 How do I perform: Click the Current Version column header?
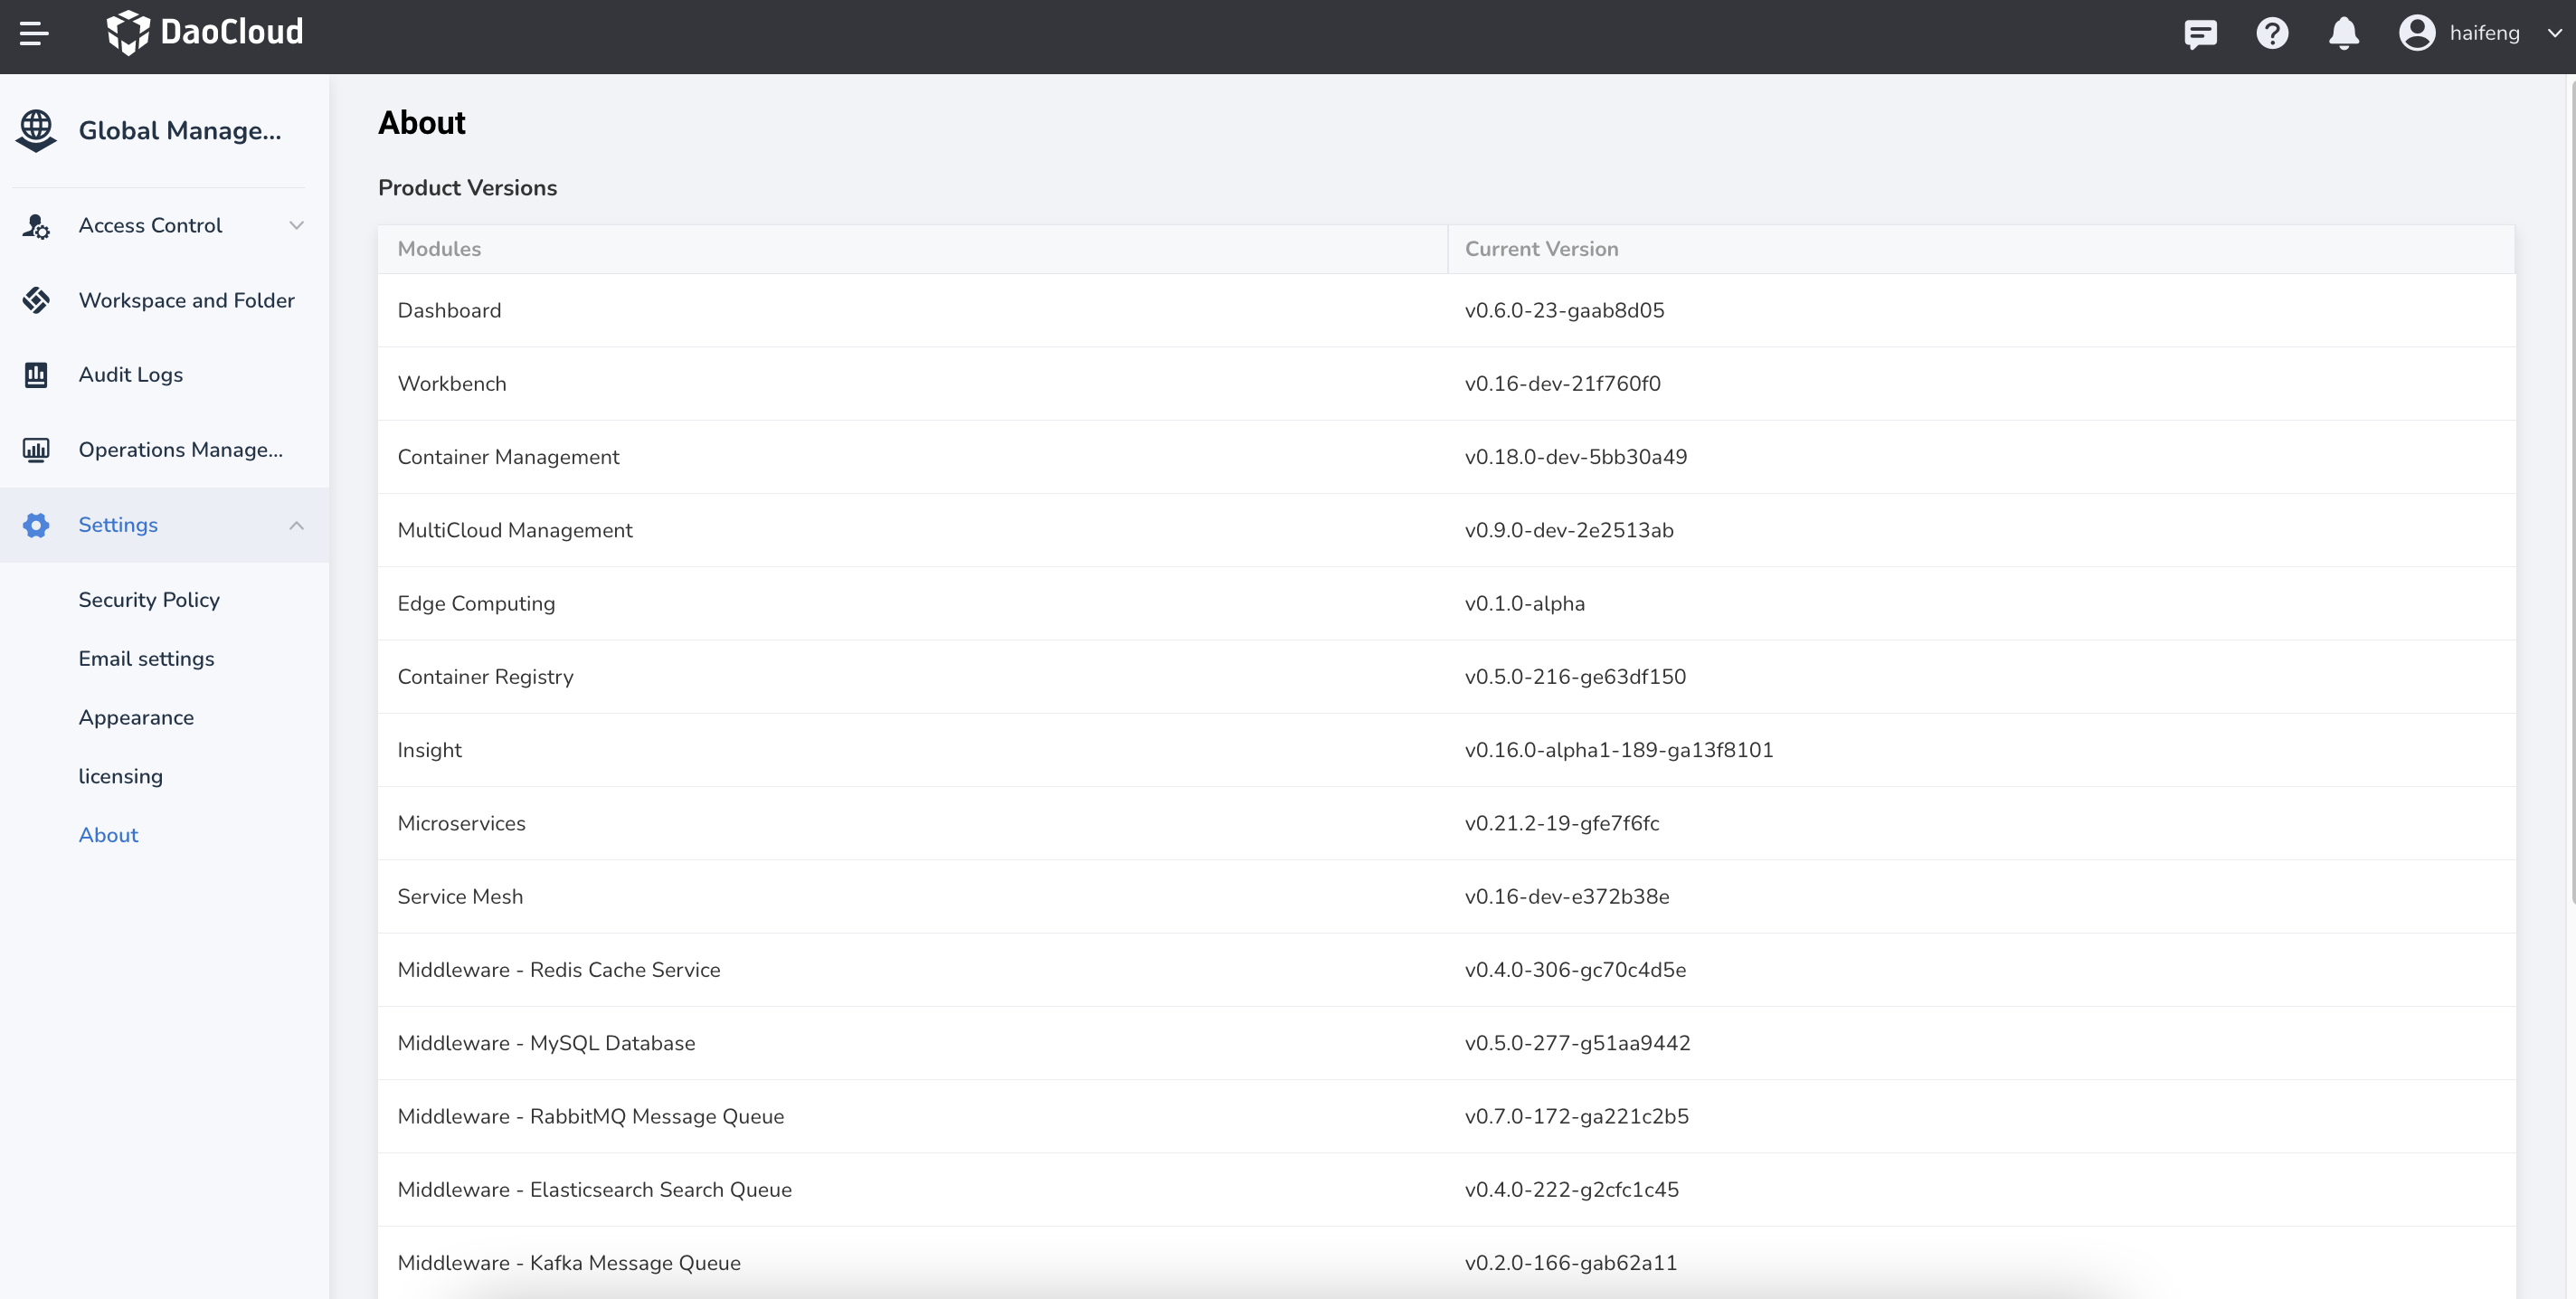click(1541, 249)
